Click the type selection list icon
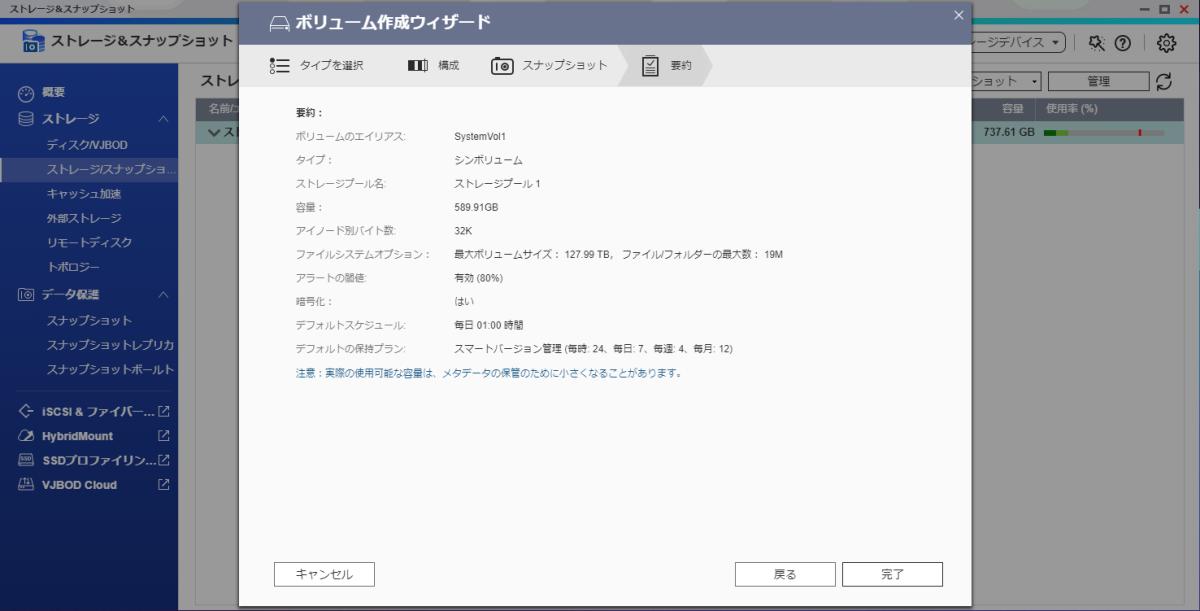 279,66
